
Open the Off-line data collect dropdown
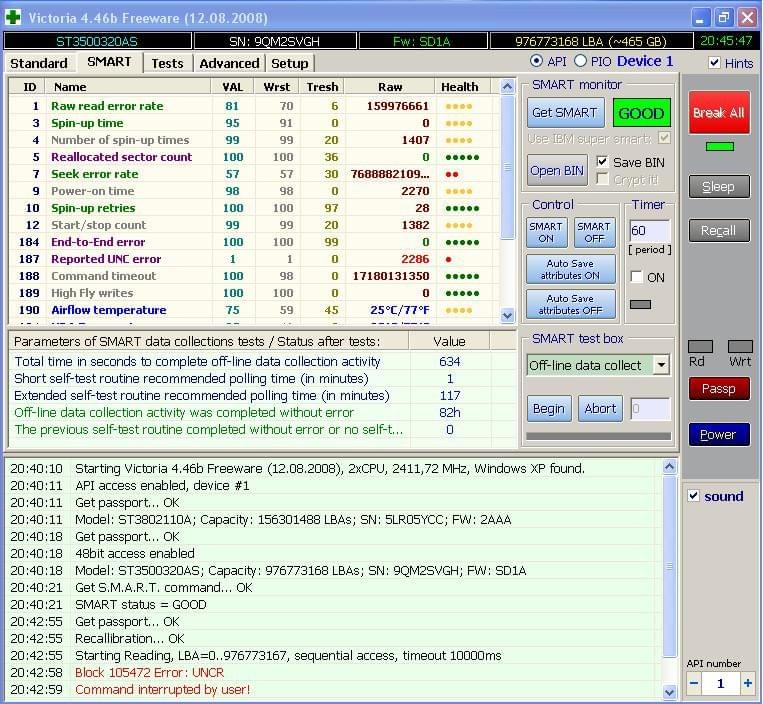click(x=661, y=365)
